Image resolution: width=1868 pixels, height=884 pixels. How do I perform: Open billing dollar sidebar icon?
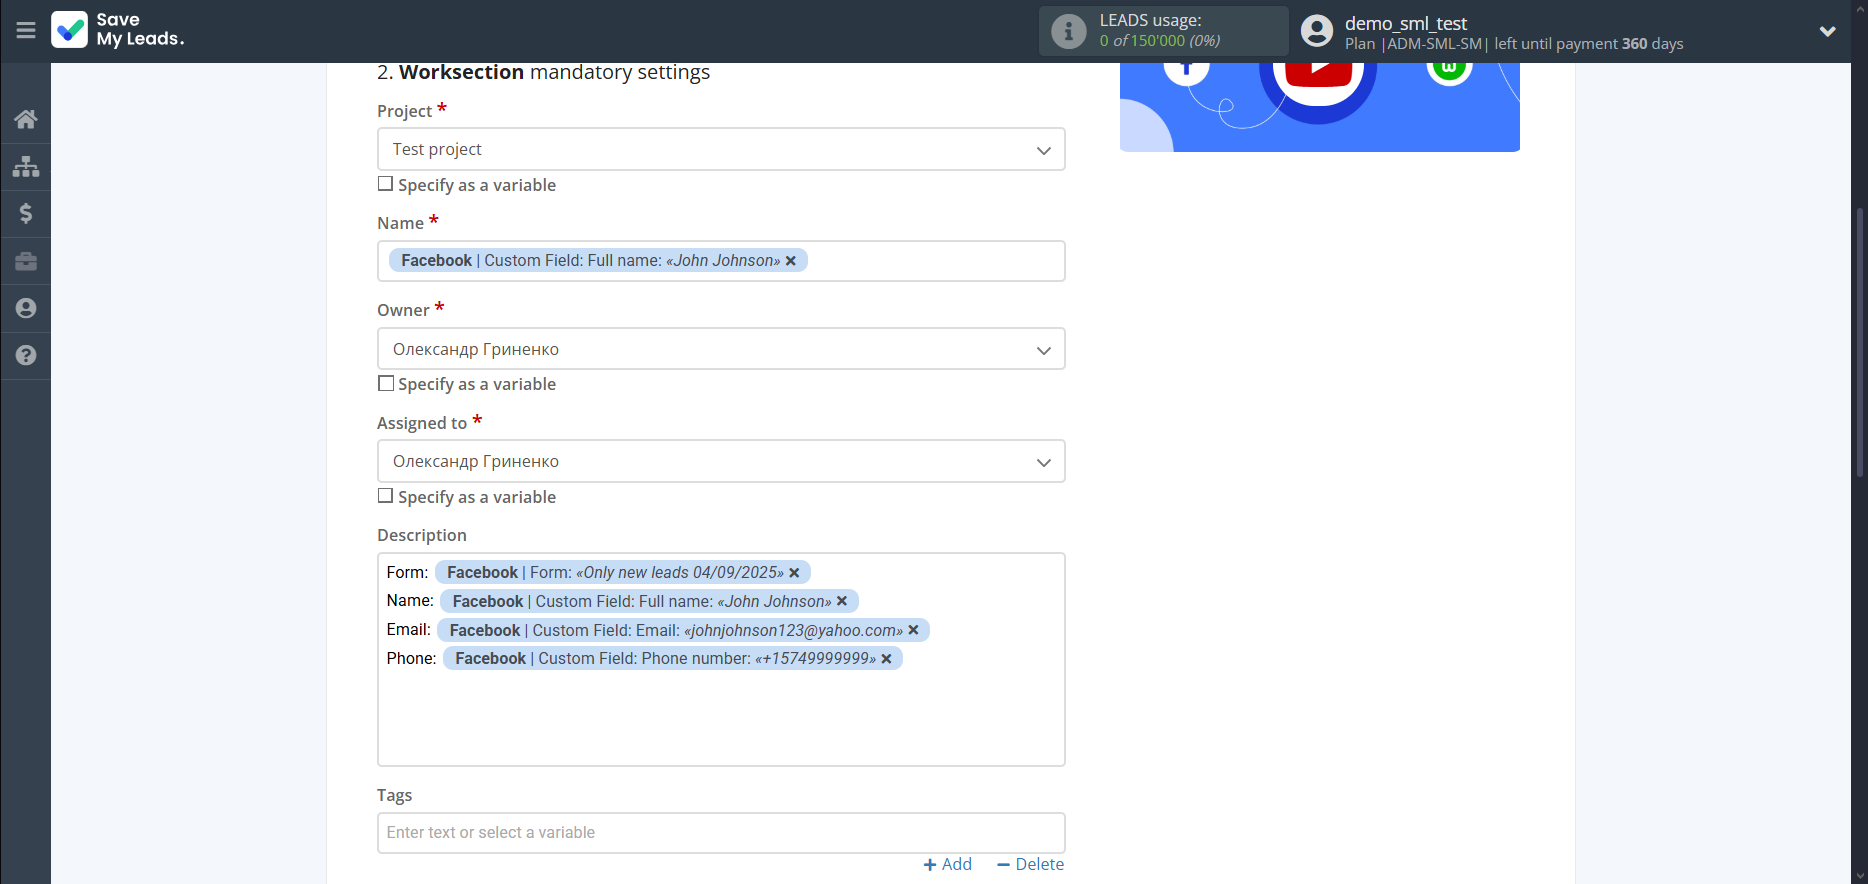(26, 213)
